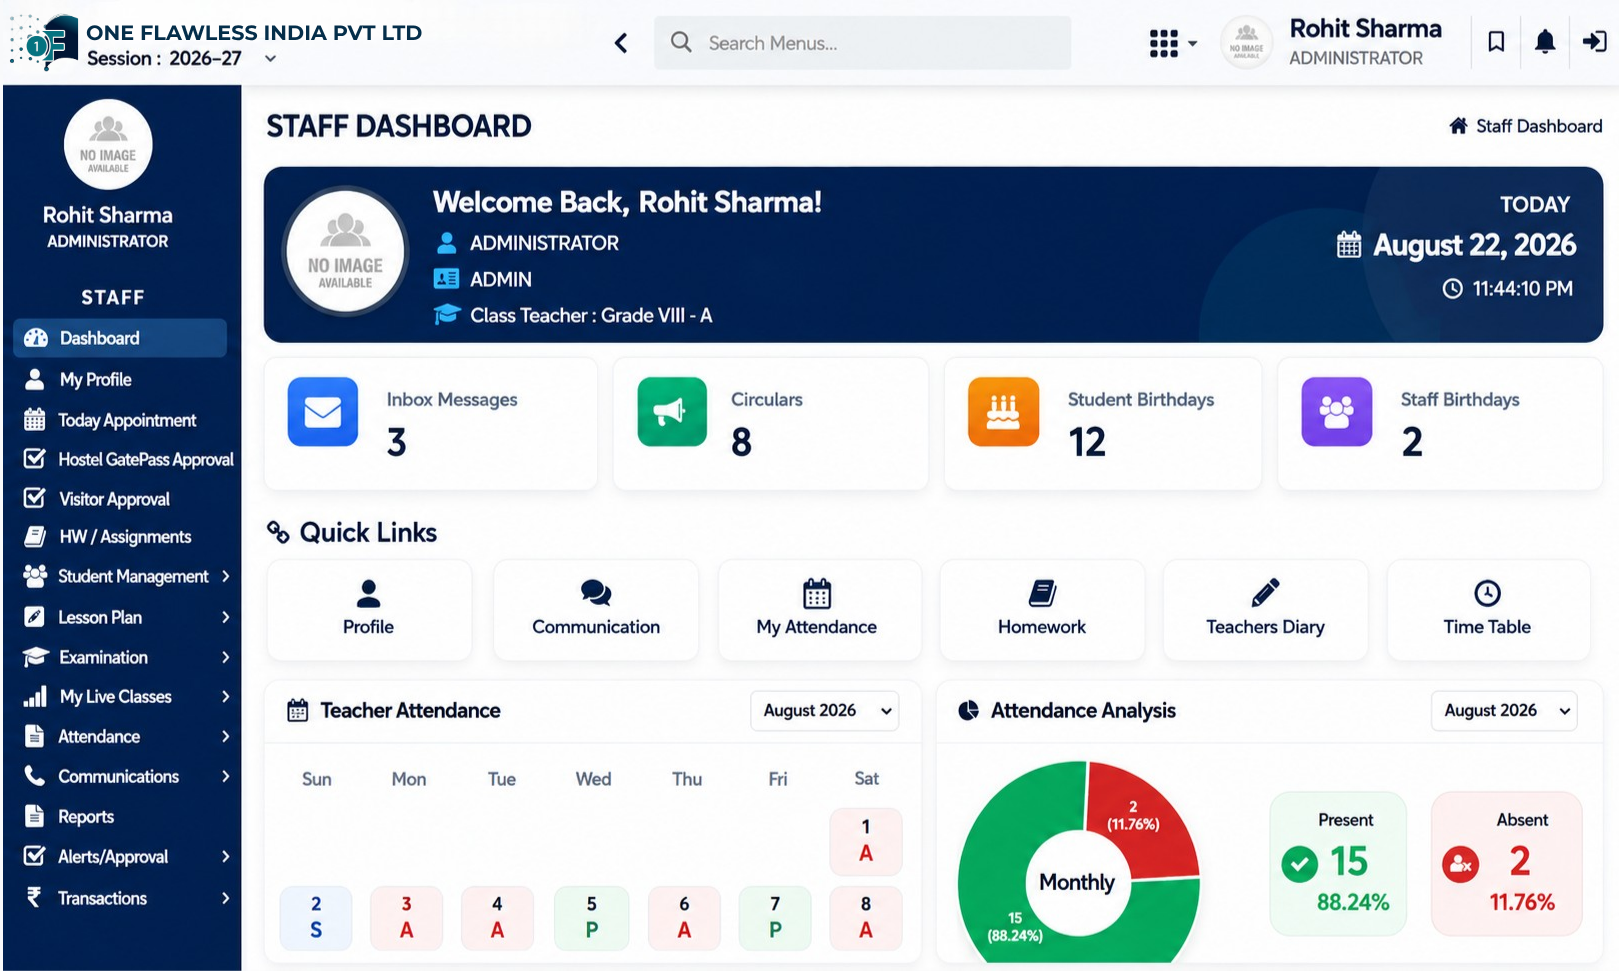Image resolution: width=1619 pixels, height=971 pixels.
Task: Open Attendance Analysis month dropdown
Action: (1504, 710)
